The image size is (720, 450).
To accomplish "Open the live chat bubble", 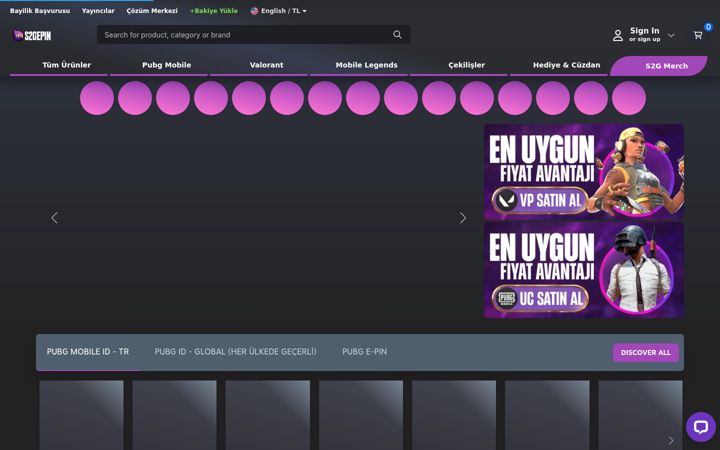I will 701,427.
